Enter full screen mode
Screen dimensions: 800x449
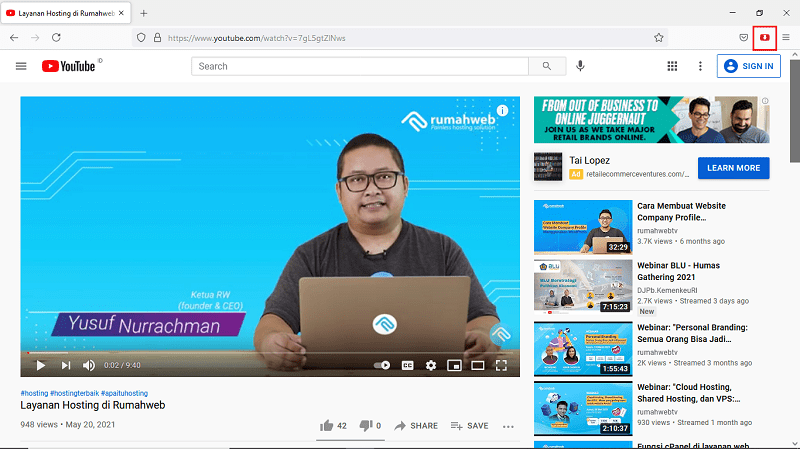[501, 365]
